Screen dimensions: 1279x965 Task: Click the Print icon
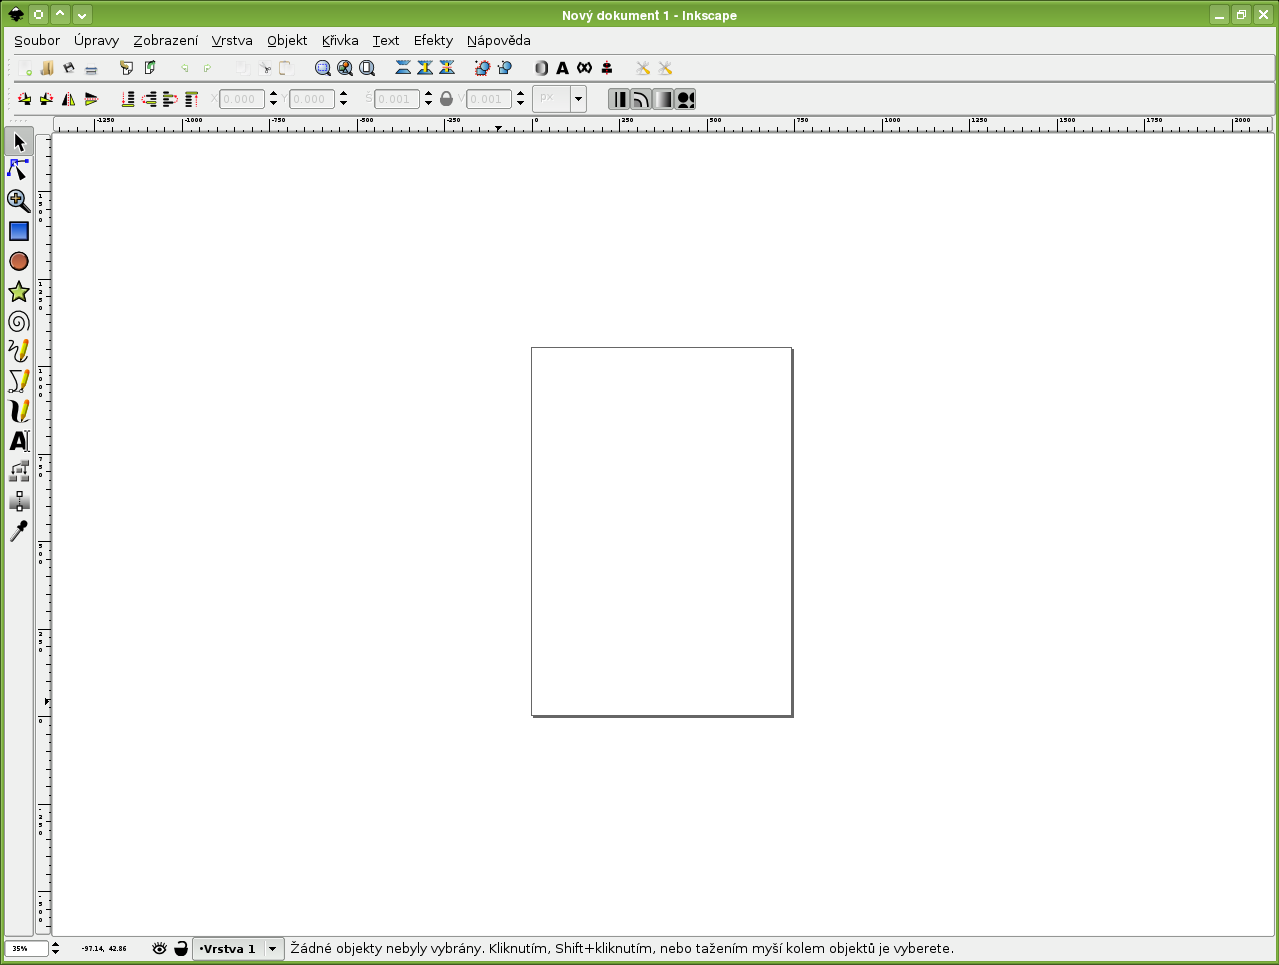91,69
